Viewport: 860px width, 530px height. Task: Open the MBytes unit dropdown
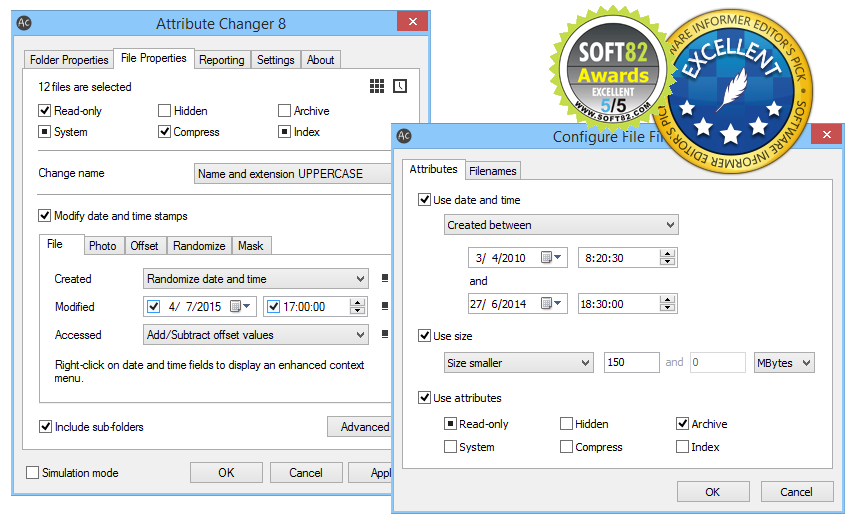pos(784,363)
